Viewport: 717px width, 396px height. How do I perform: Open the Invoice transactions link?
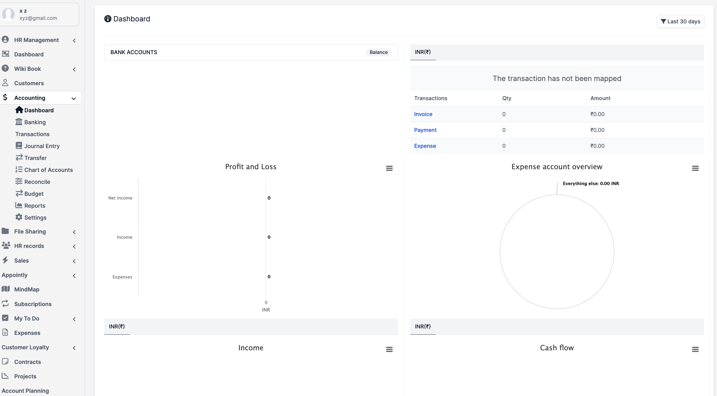pos(423,114)
